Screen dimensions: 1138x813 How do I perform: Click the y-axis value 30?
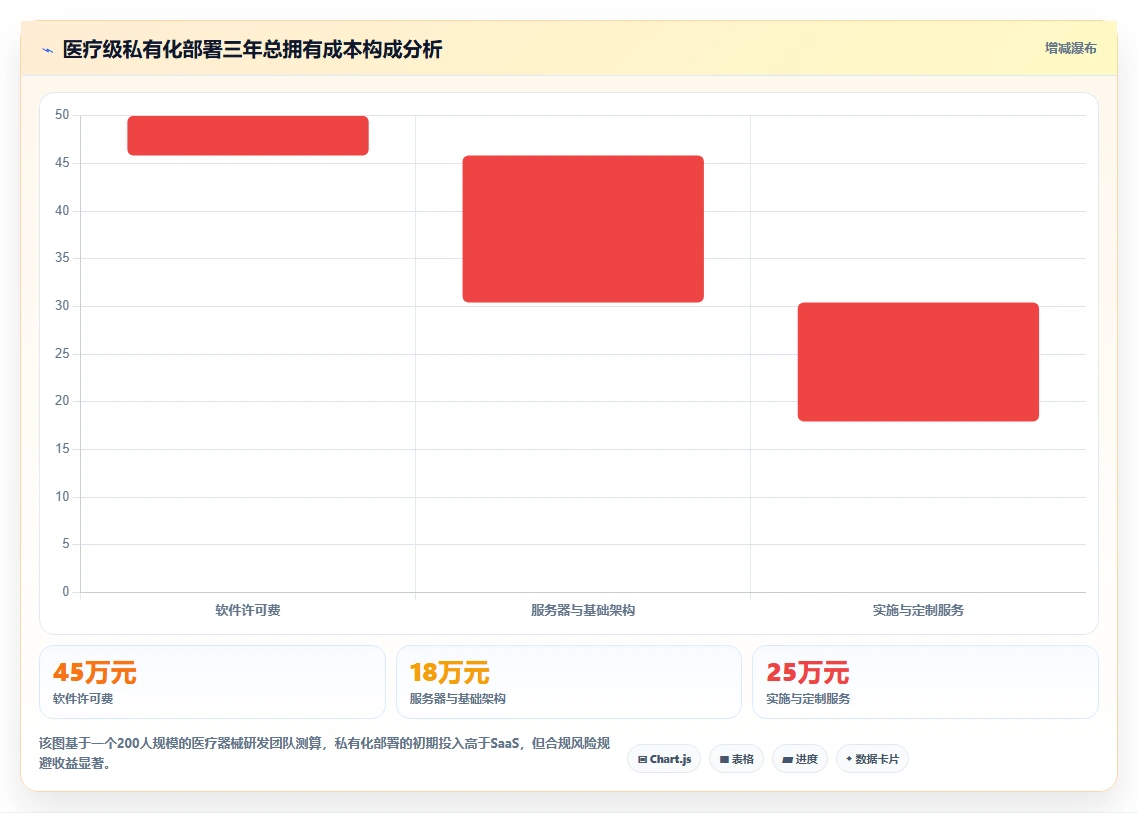pyautogui.click(x=62, y=306)
